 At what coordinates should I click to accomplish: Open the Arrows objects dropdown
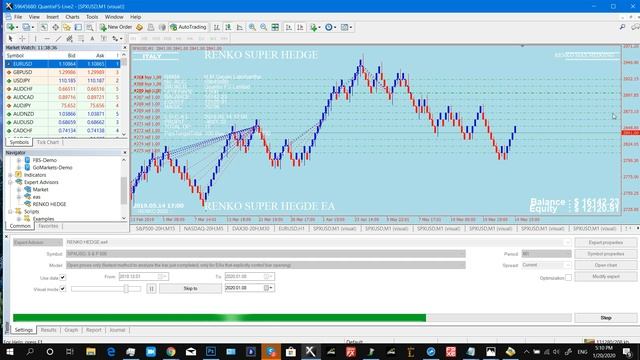(x=117, y=38)
